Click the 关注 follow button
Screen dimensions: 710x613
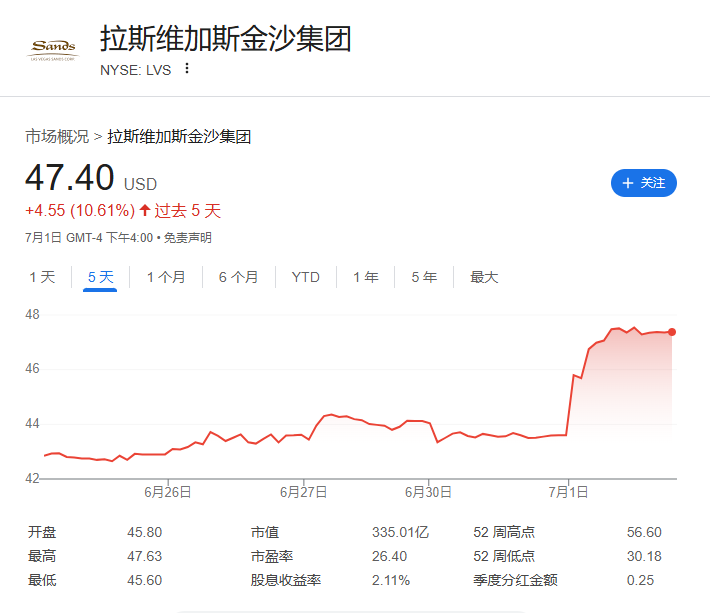(x=643, y=183)
